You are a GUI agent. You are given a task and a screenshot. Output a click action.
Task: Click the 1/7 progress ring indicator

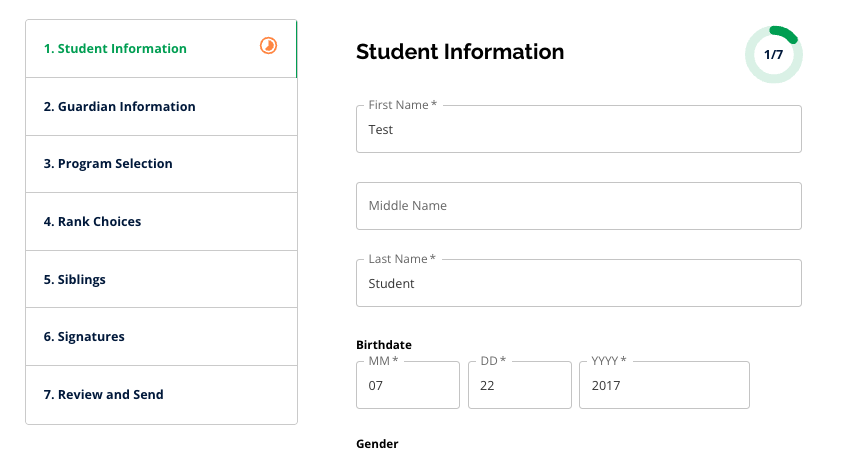pos(773,55)
